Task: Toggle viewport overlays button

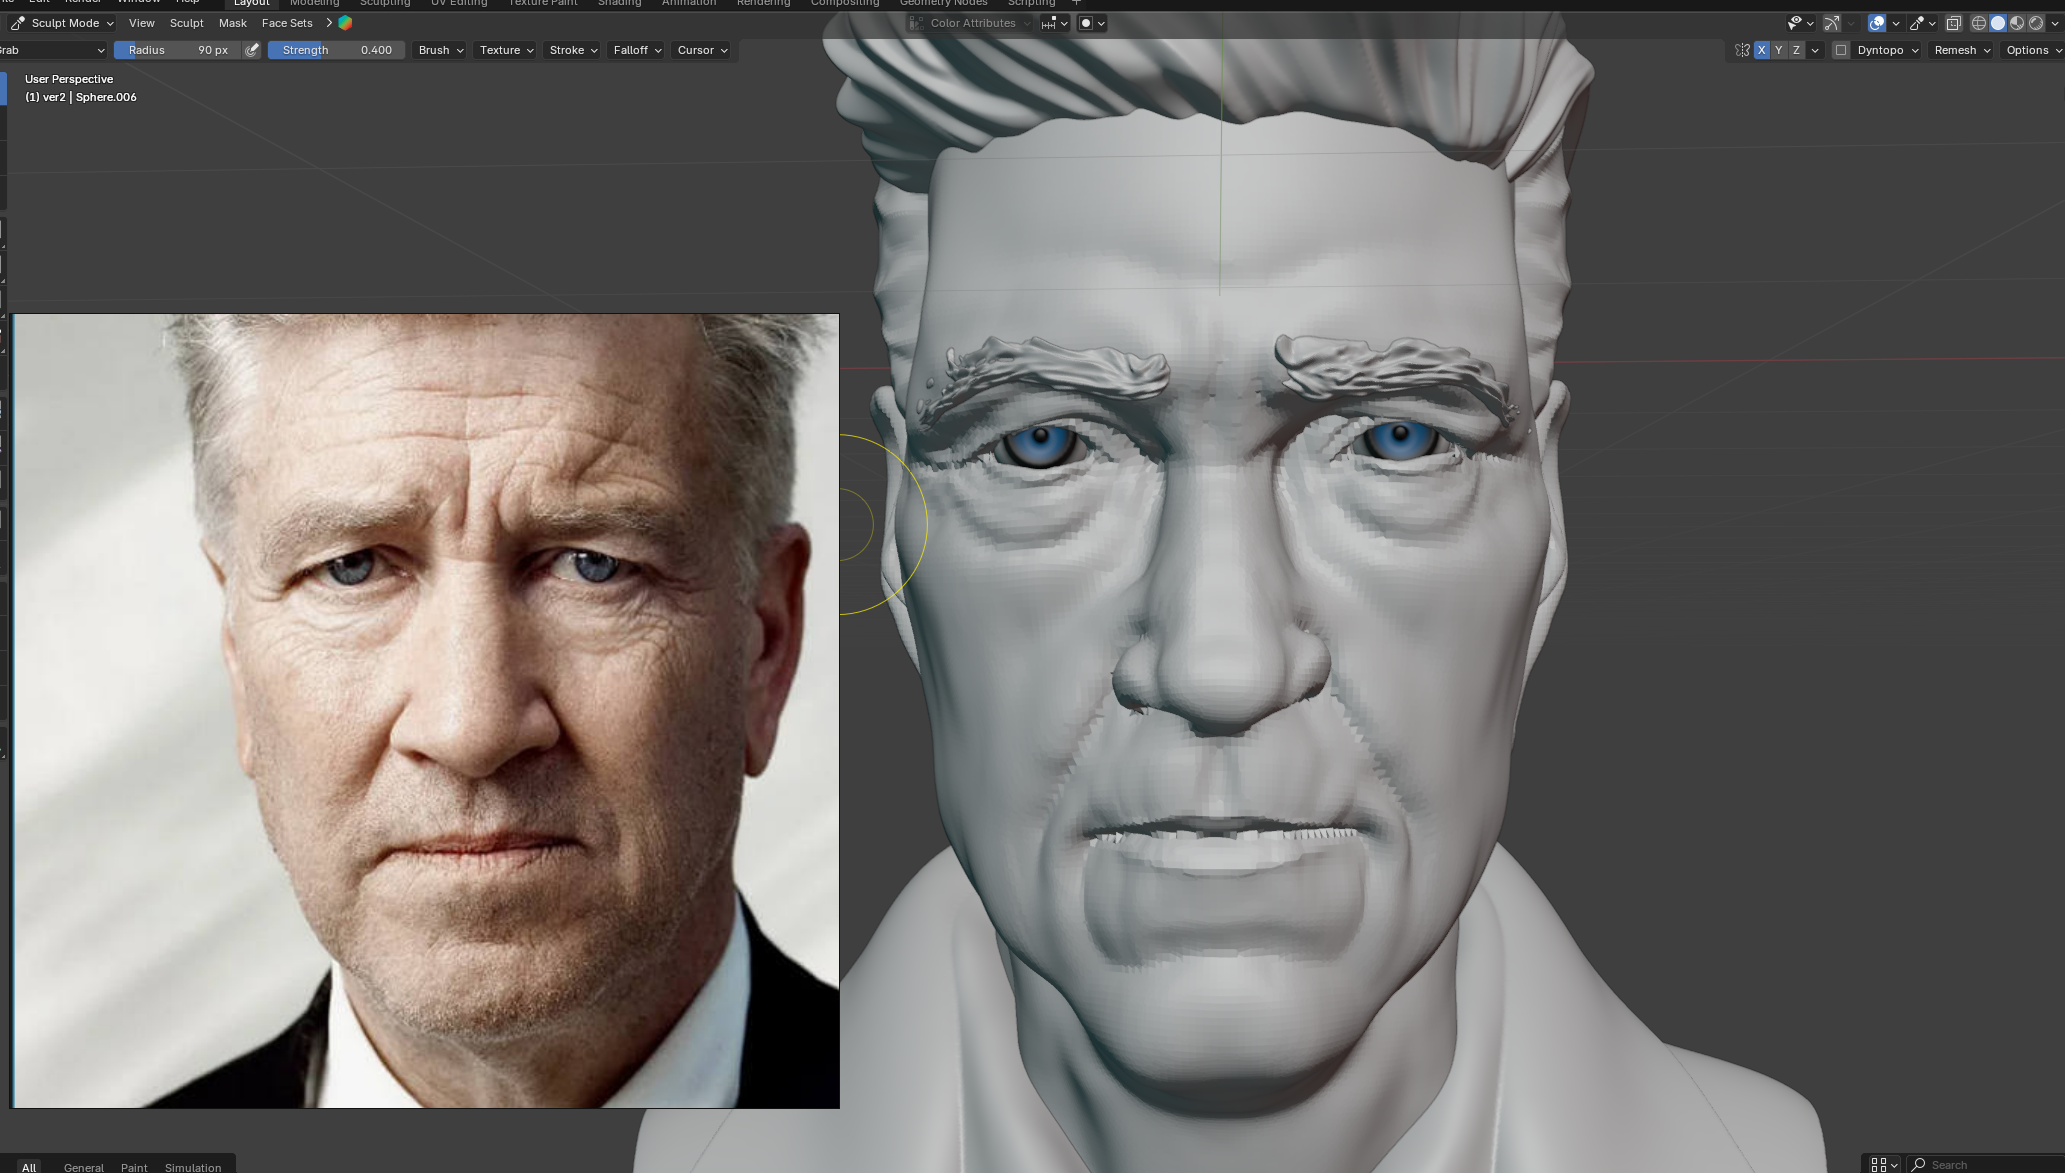Action: point(1876,23)
